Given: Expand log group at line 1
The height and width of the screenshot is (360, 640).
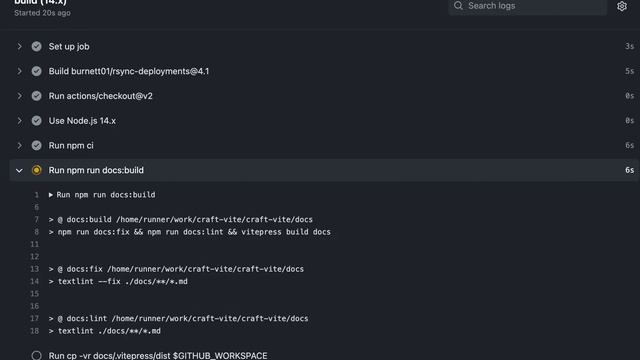Looking at the screenshot, I should pos(51,195).
